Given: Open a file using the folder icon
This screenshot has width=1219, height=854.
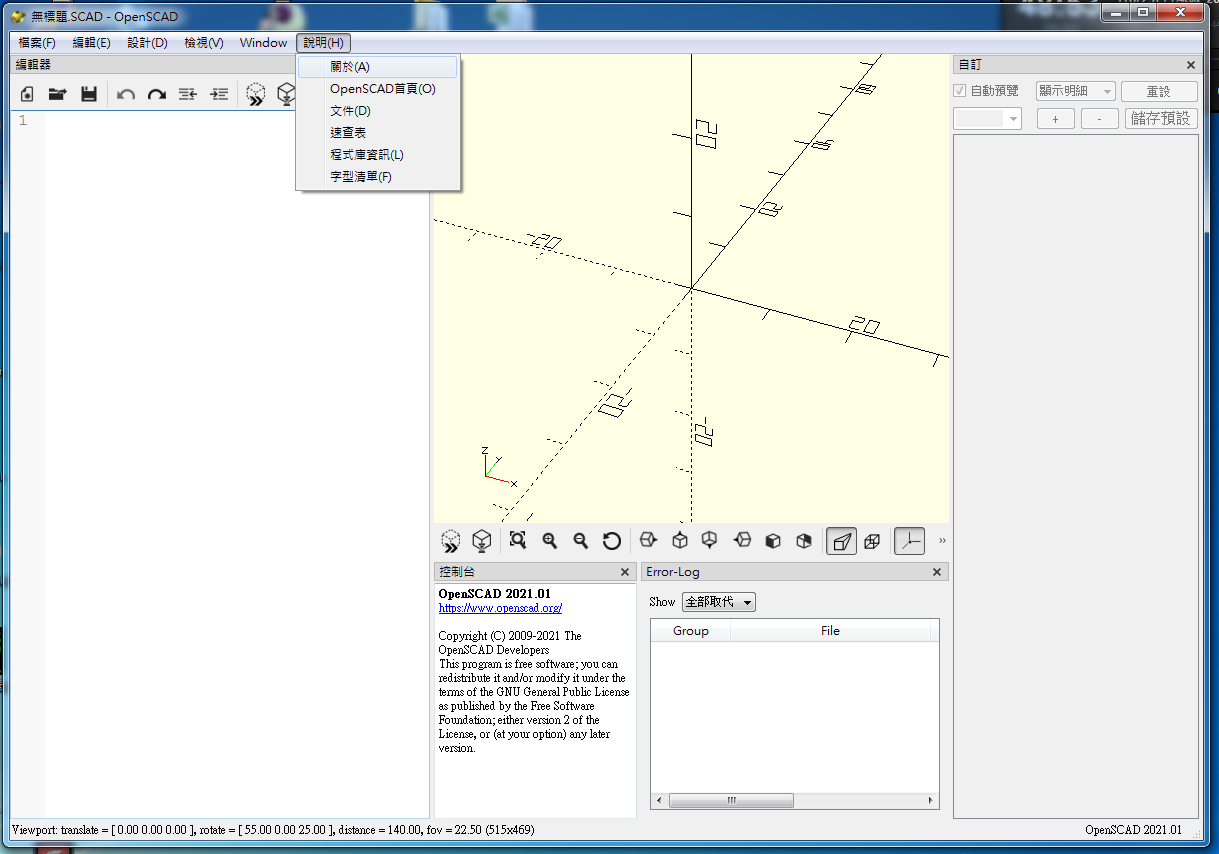Looking at the screenshot, I should 58,94.
